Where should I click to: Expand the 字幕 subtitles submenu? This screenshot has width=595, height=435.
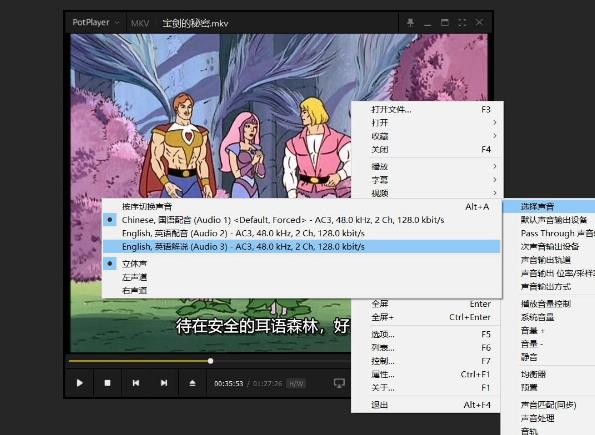(427, 180)
